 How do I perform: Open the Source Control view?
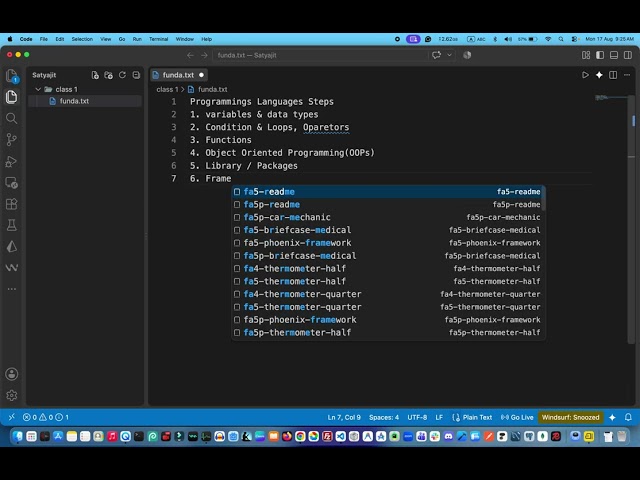click(x=12, y=140)
